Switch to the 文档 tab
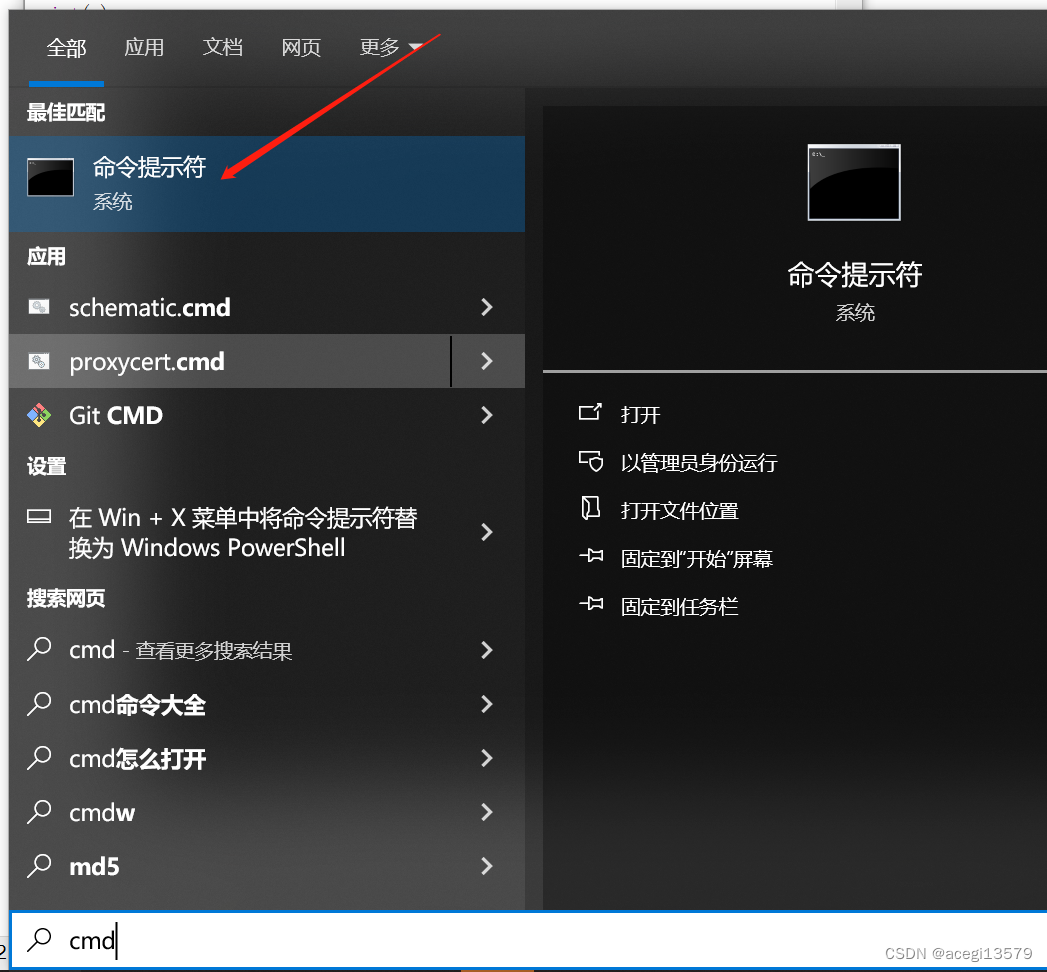 (223, 47)
